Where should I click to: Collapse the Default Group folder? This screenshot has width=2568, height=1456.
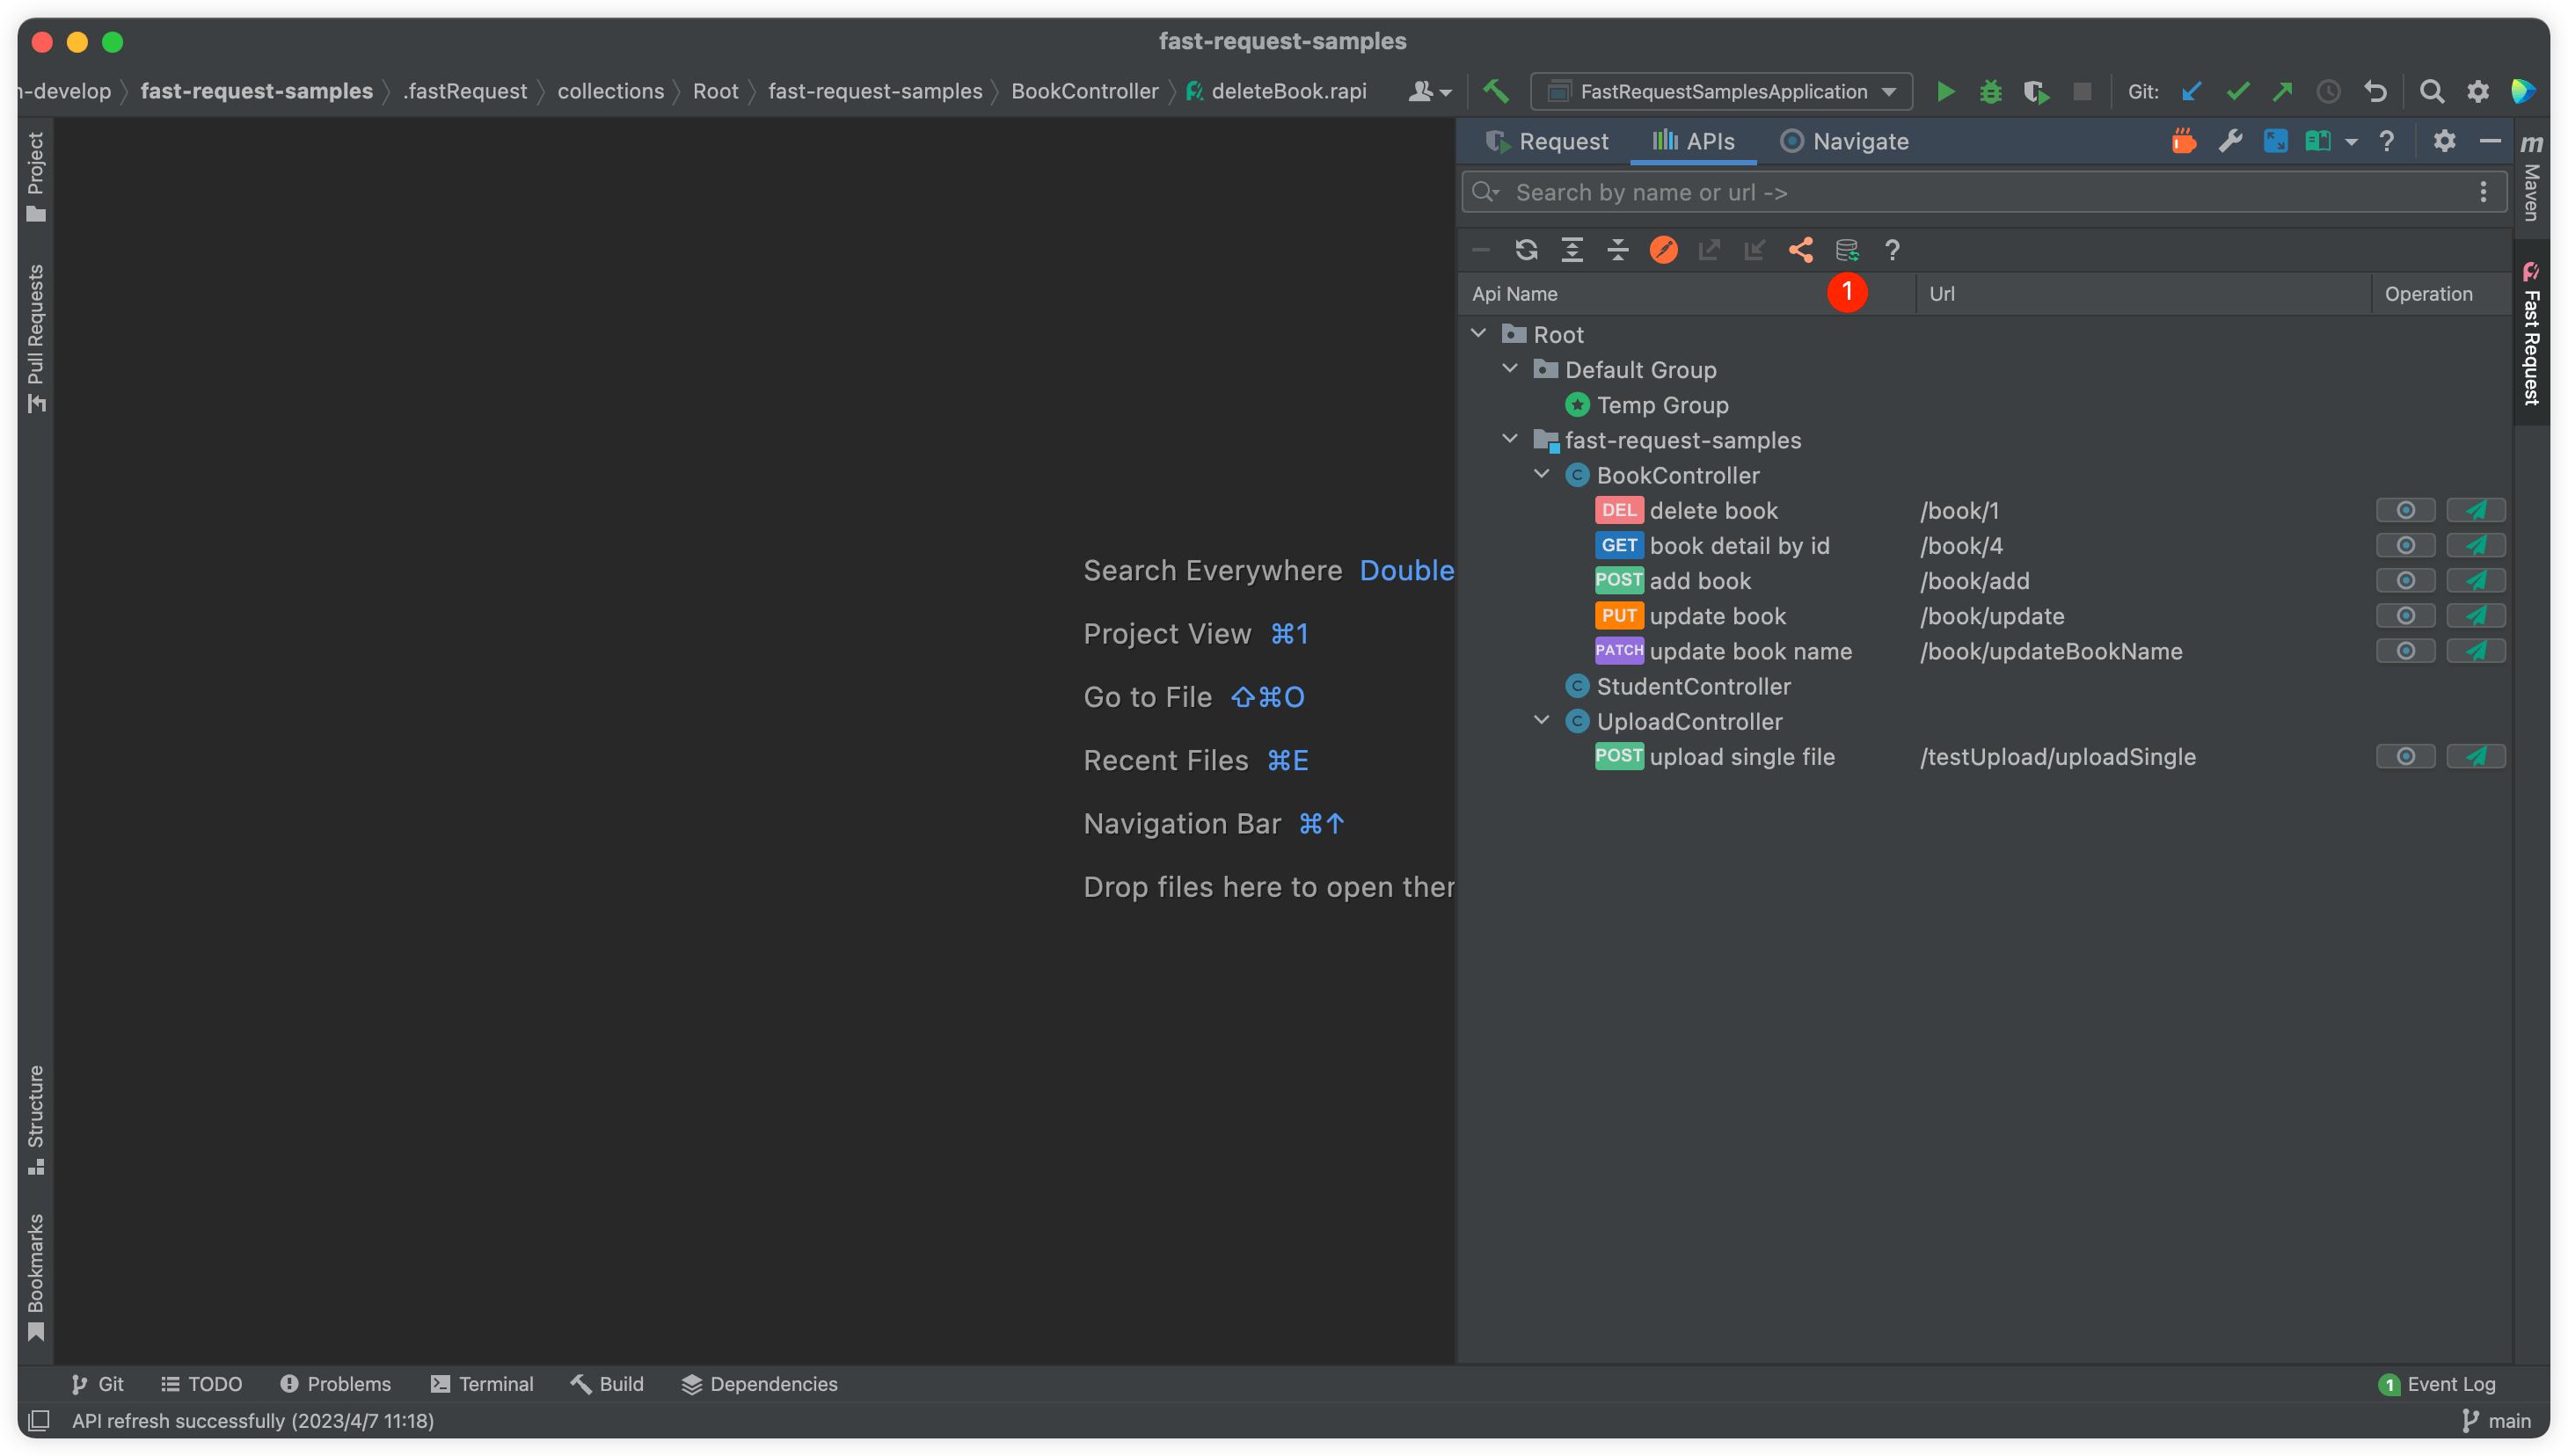click(1510, 370)
